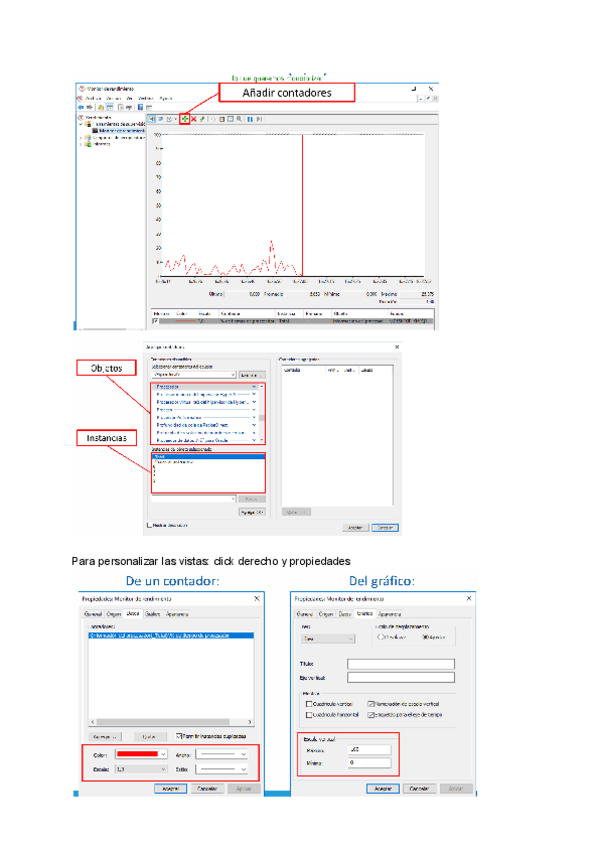Switch to Origen tab in 'Del gráfico' dialog
Screen dimensions: 600x848
tap(326, 614)
